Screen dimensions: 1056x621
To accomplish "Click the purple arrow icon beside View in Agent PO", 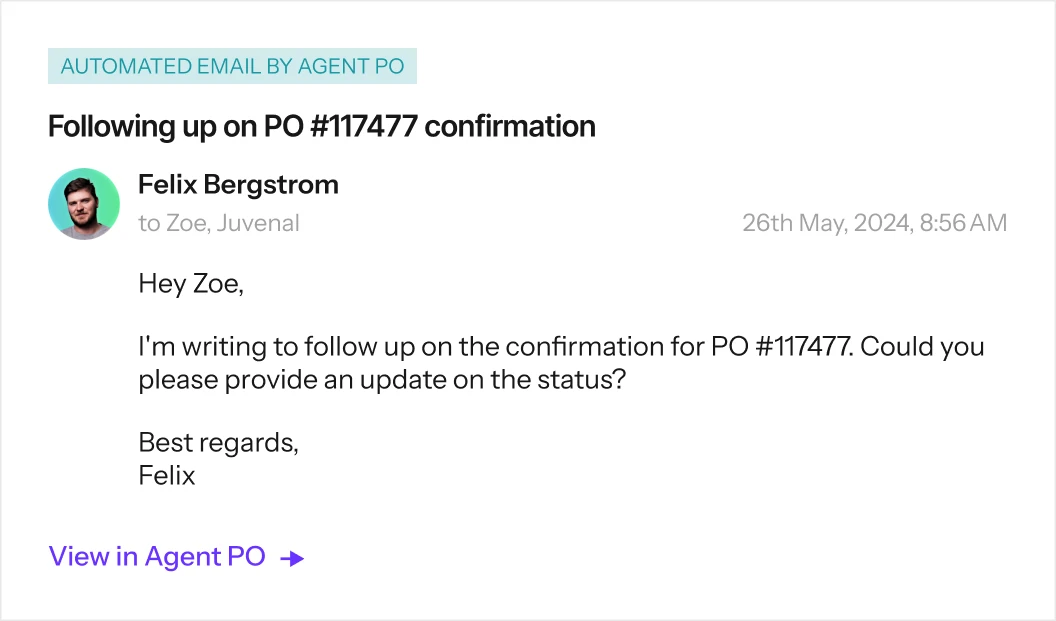I will tap(292, 558).
